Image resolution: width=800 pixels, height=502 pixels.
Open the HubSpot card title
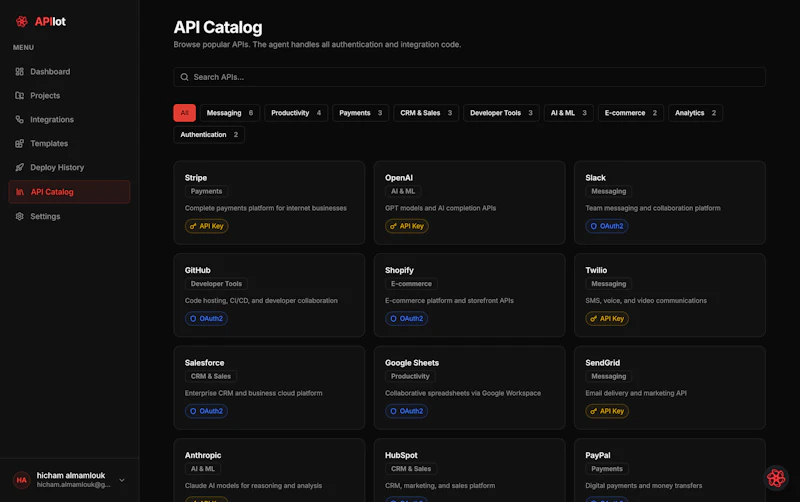401,455
